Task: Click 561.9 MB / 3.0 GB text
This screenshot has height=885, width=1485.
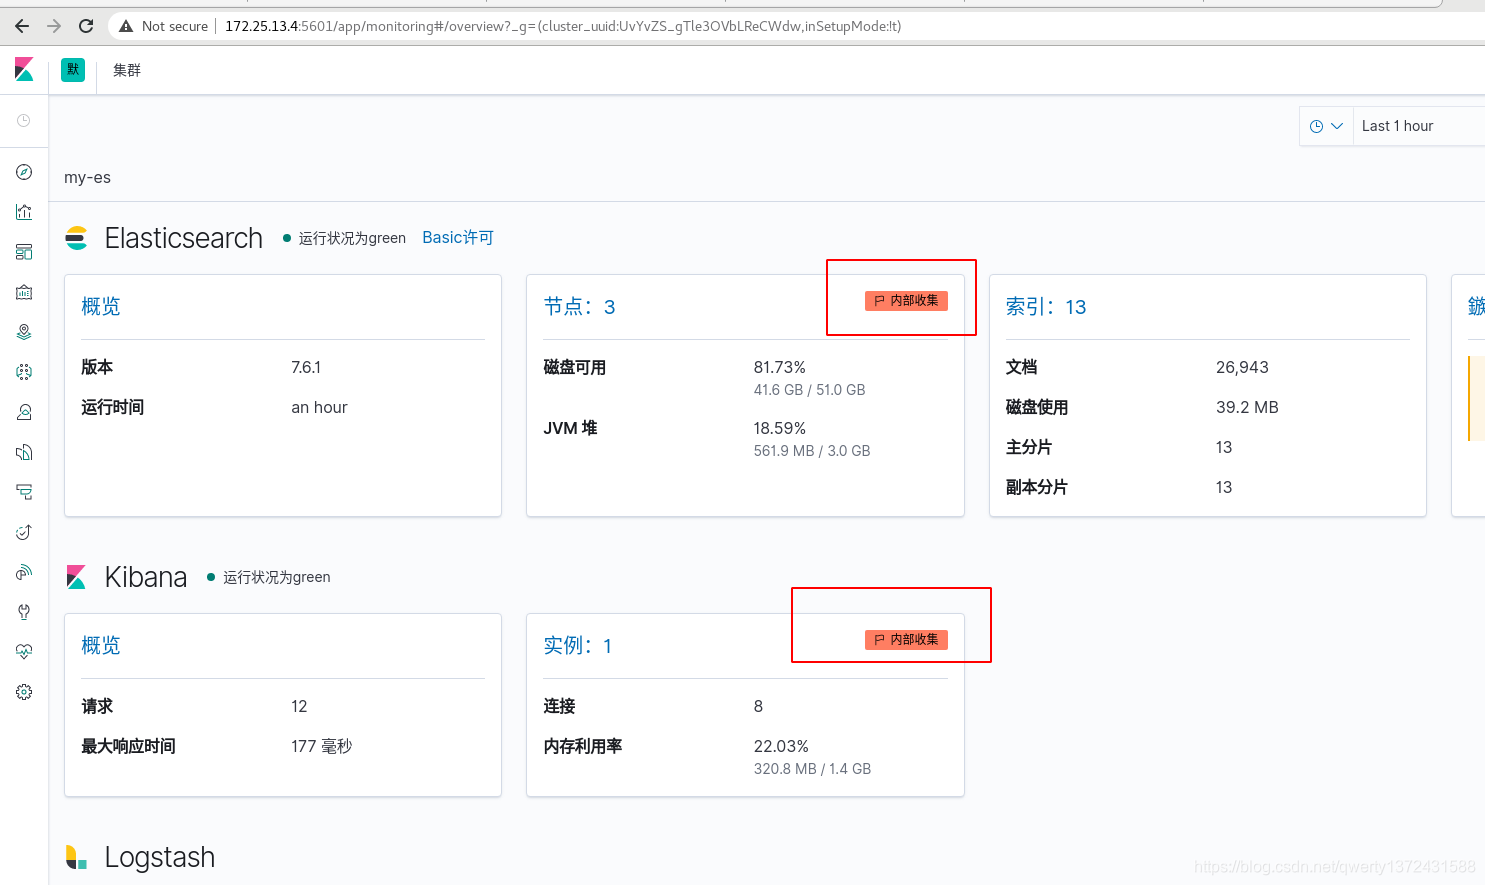Action: coord(812,451)
